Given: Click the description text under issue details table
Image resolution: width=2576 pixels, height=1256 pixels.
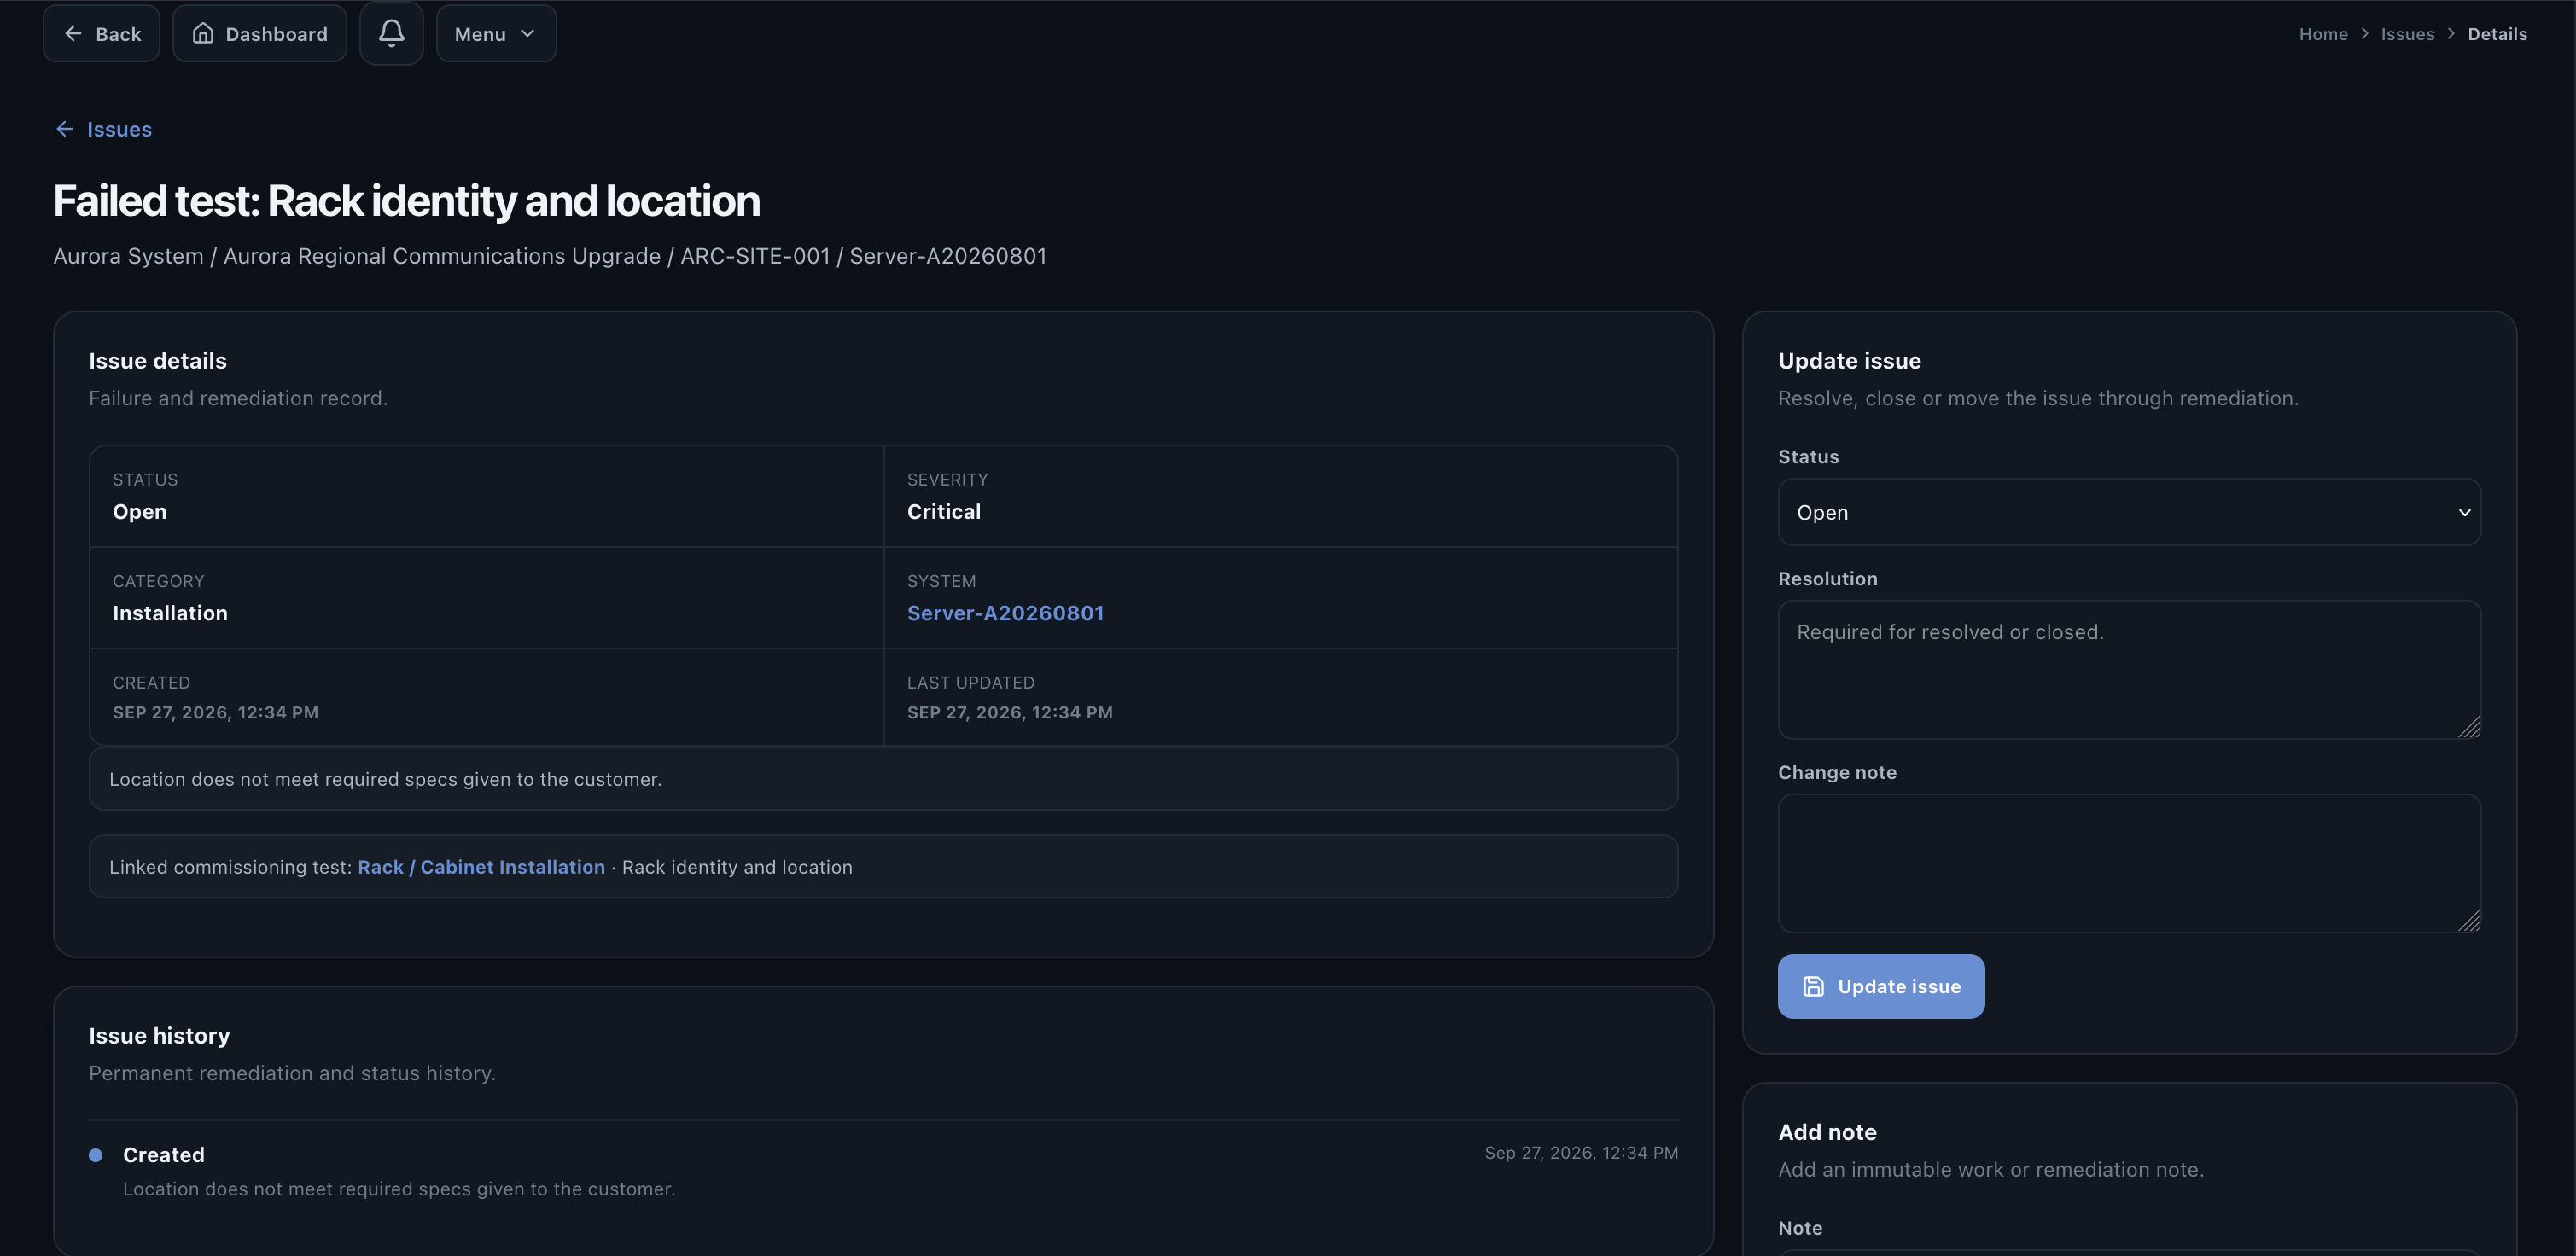Looking at the screenshot, I should (x=385, y=779).
